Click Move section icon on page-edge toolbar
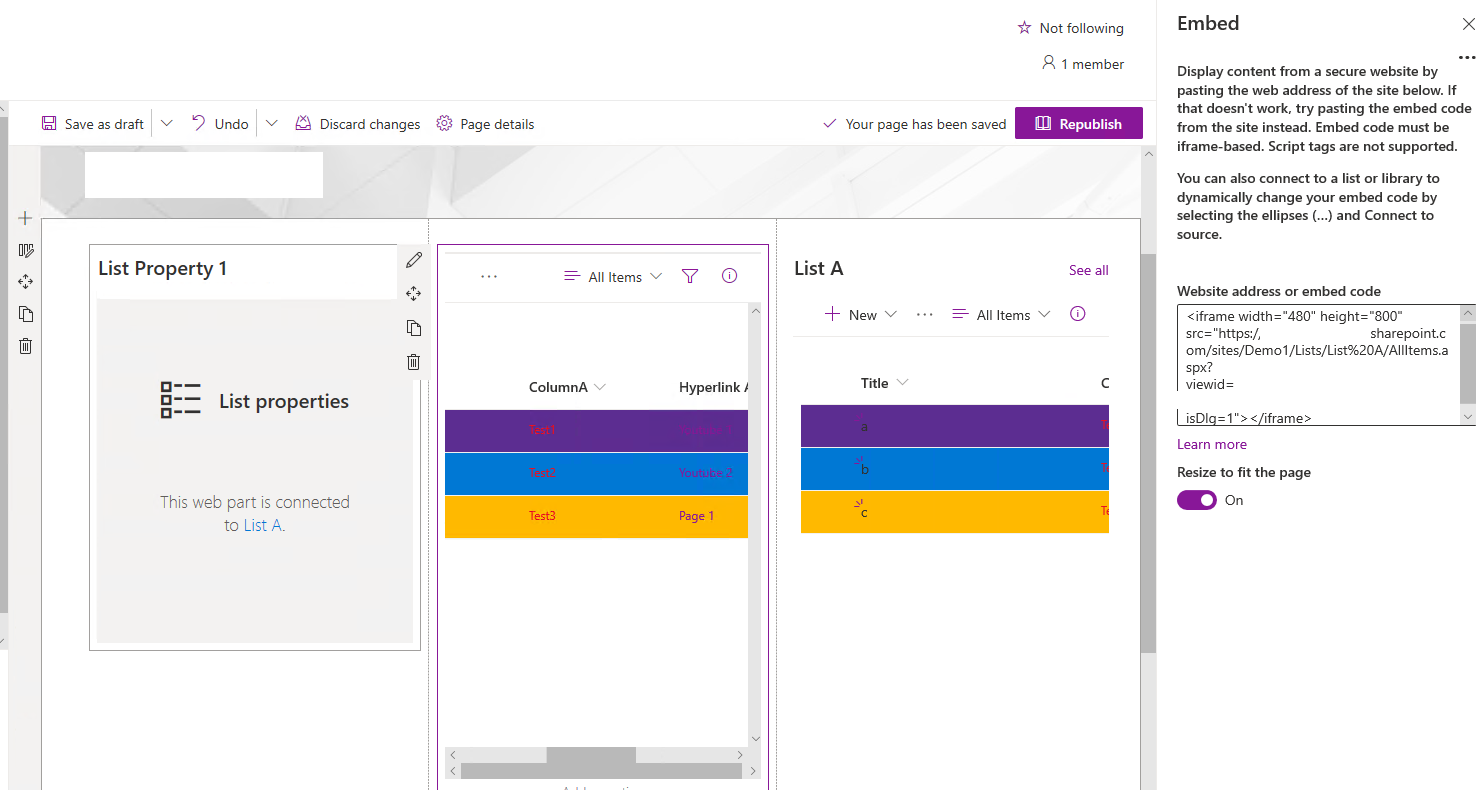The height and width of the screenshot is (790, 1476). 26,282
